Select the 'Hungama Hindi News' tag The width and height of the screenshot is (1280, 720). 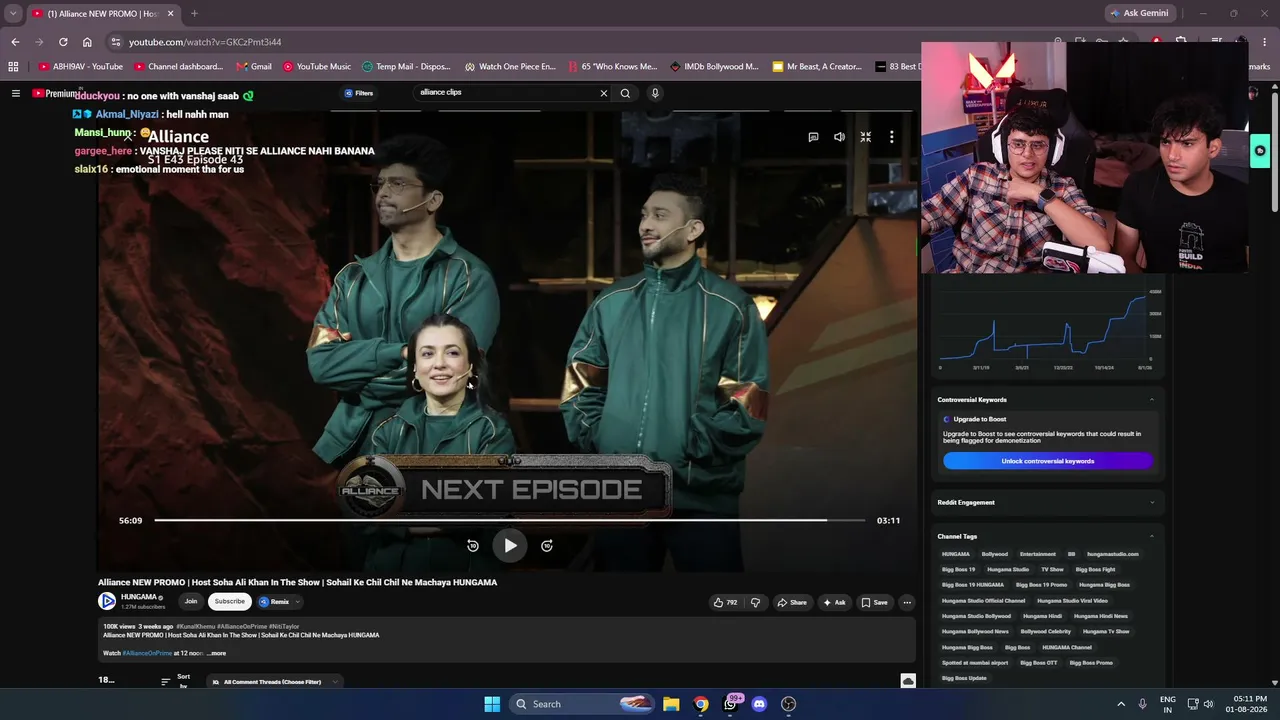pyautogui.click(x=1100, y=616)
